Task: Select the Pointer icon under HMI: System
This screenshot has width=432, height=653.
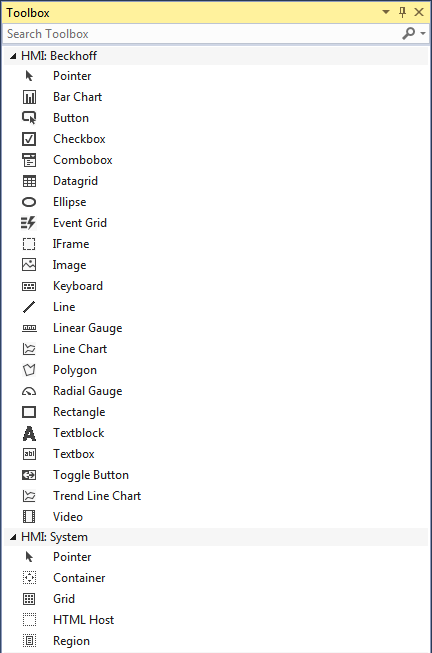Action: 29,557
